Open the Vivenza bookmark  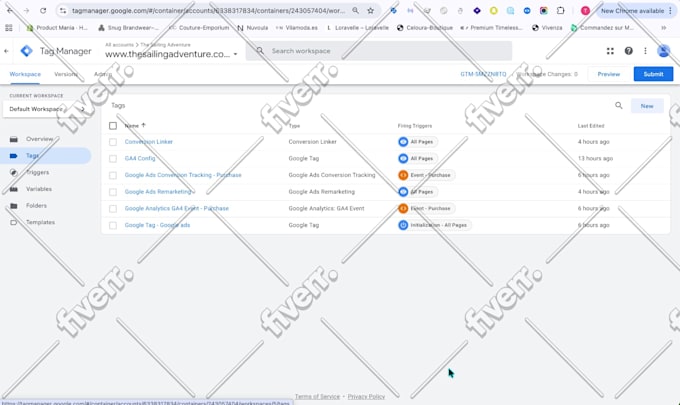coord(547,28)
